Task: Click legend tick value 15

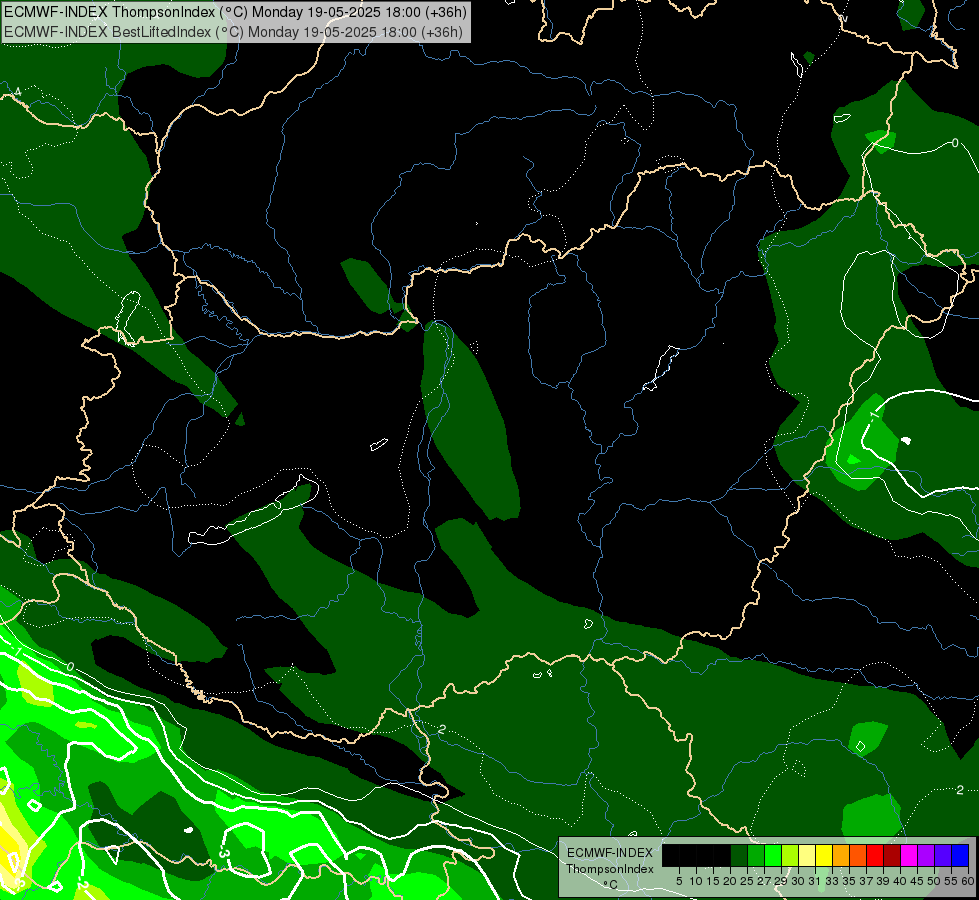Action: [713, 881]
